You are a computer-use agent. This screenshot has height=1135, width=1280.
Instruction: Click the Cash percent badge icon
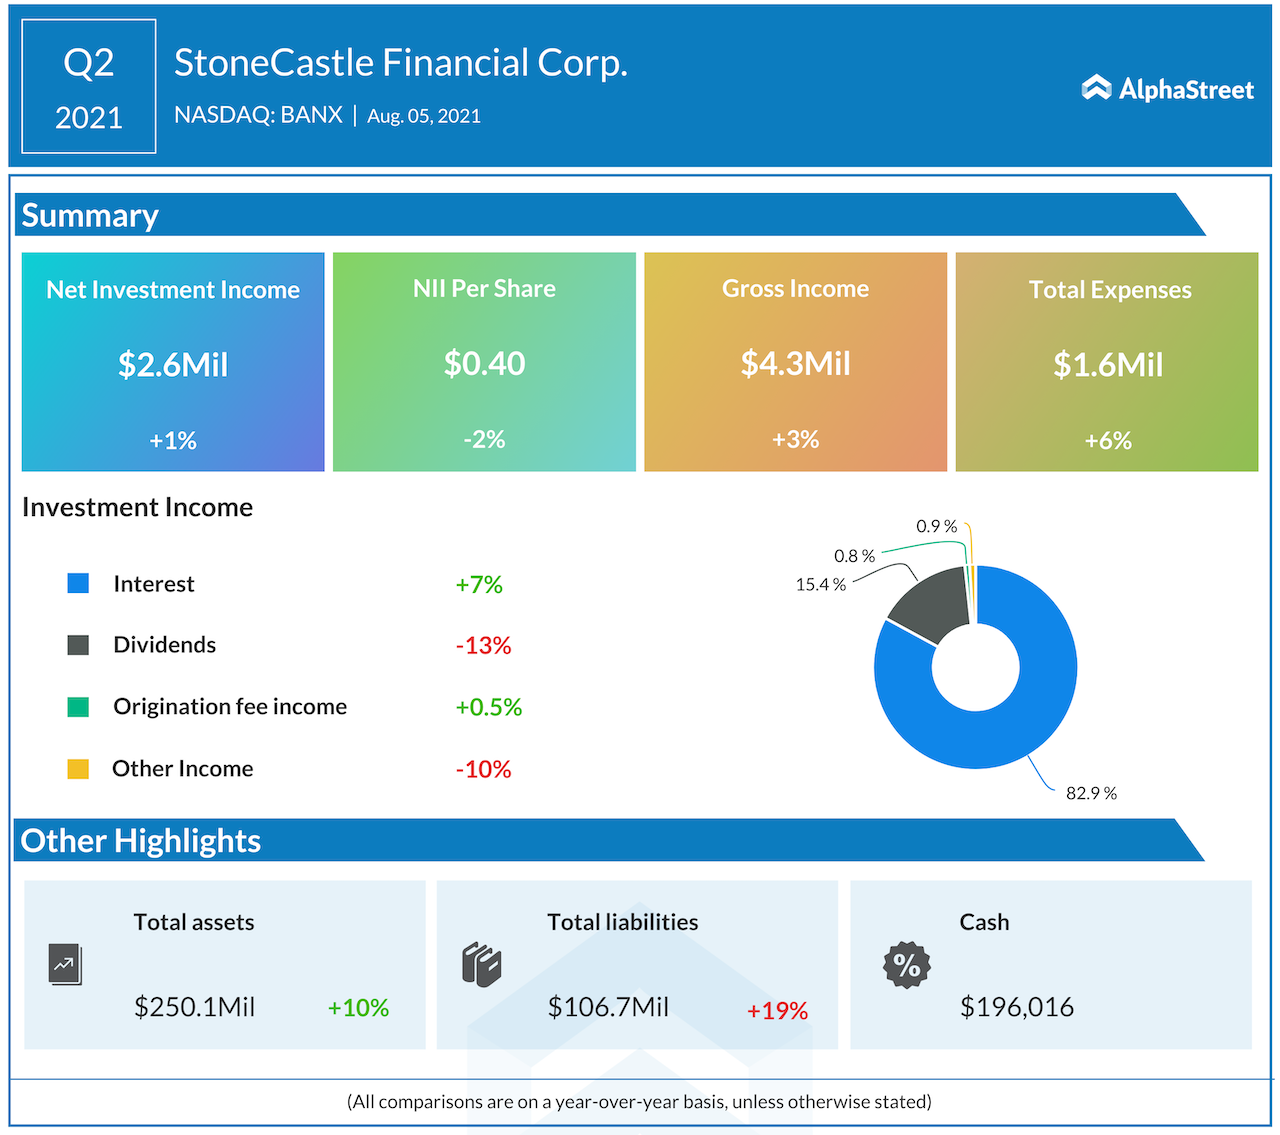tap(907, 965)
